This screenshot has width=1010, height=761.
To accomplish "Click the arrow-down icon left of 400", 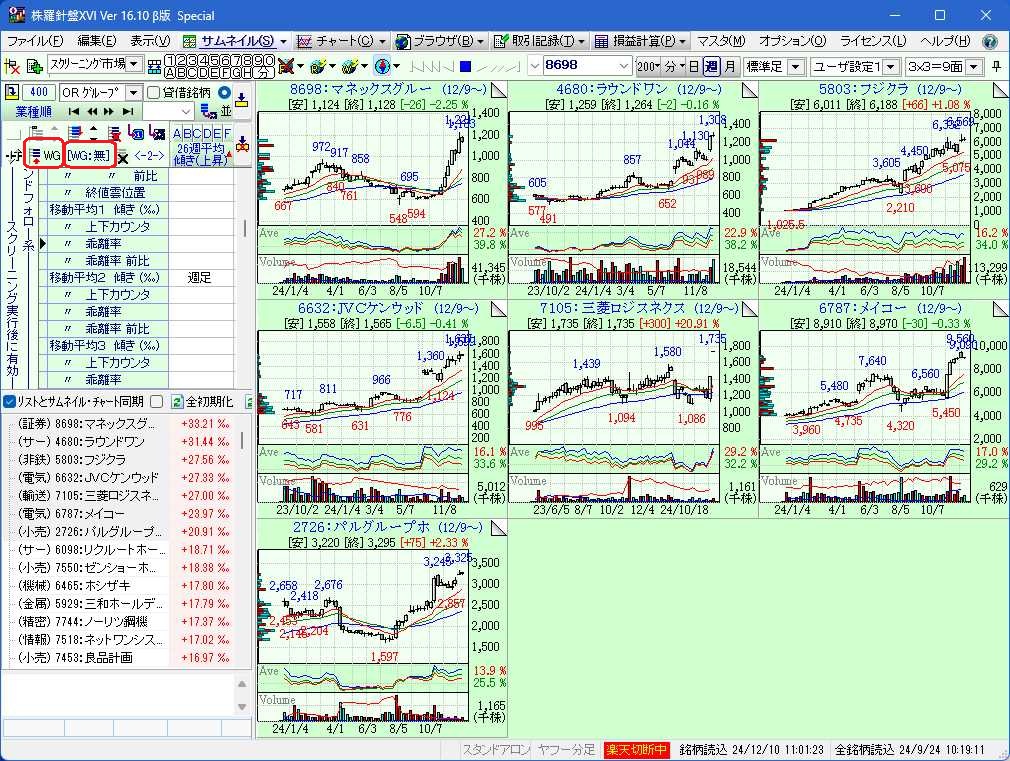I will pyautogui.click(x=12, y=92).
